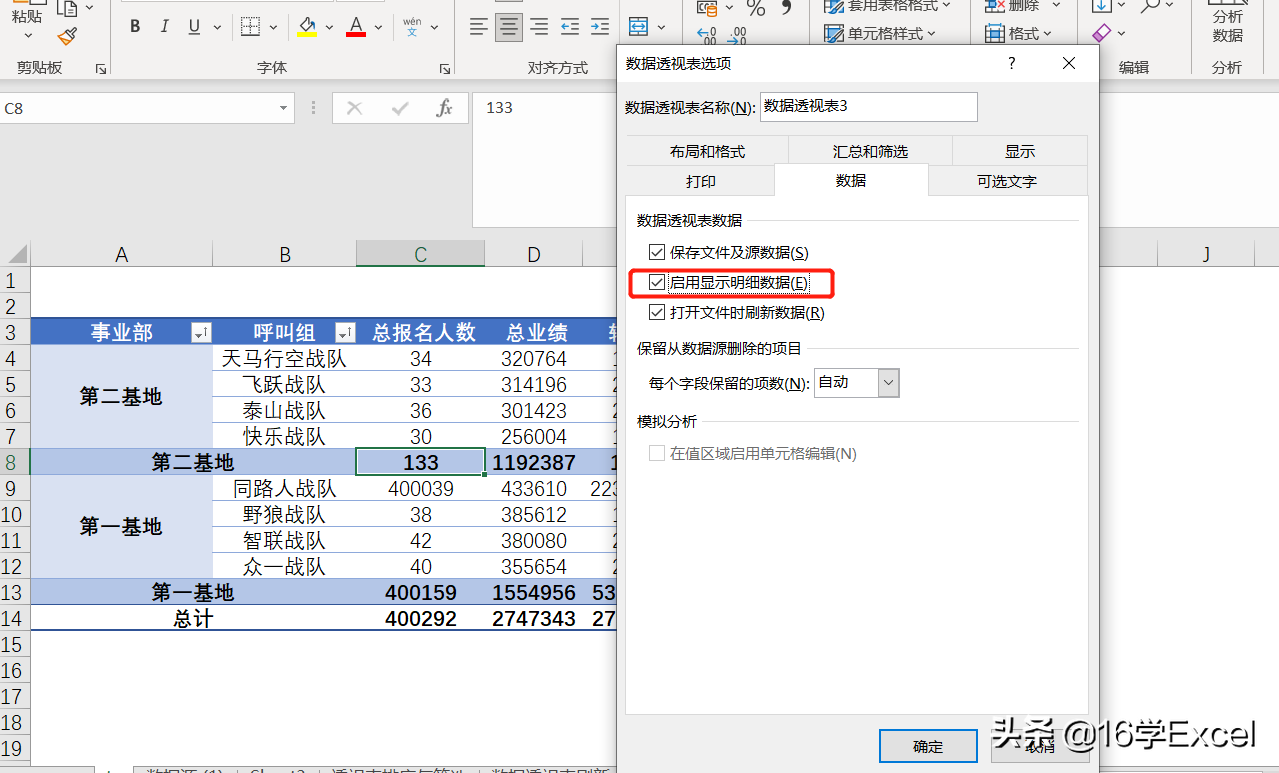This screenshot has height=773, width=1279.
Task: Click the copy icon
Action: [x=67, y=9]
